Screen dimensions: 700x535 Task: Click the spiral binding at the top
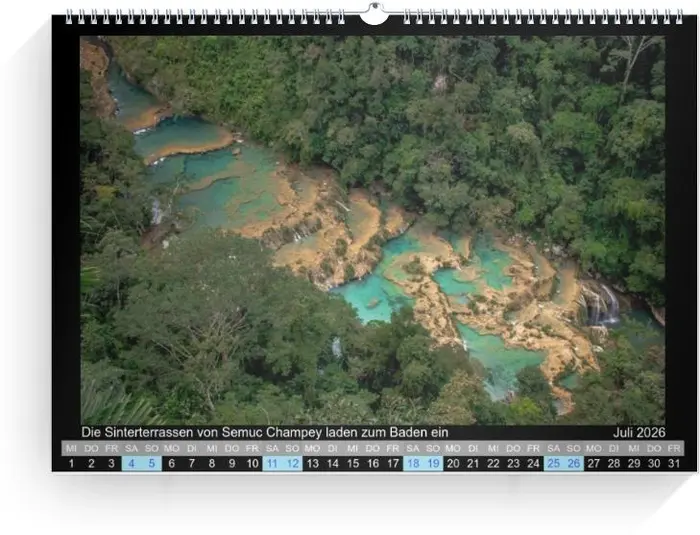pos(200,17)
